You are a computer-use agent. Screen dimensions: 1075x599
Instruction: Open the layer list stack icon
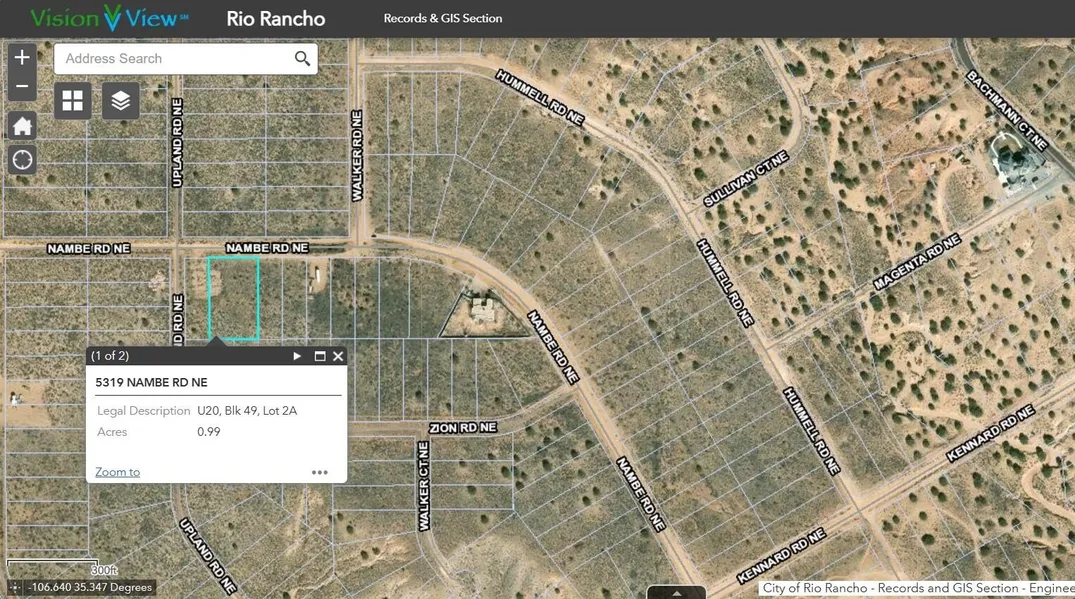(121, 101)
